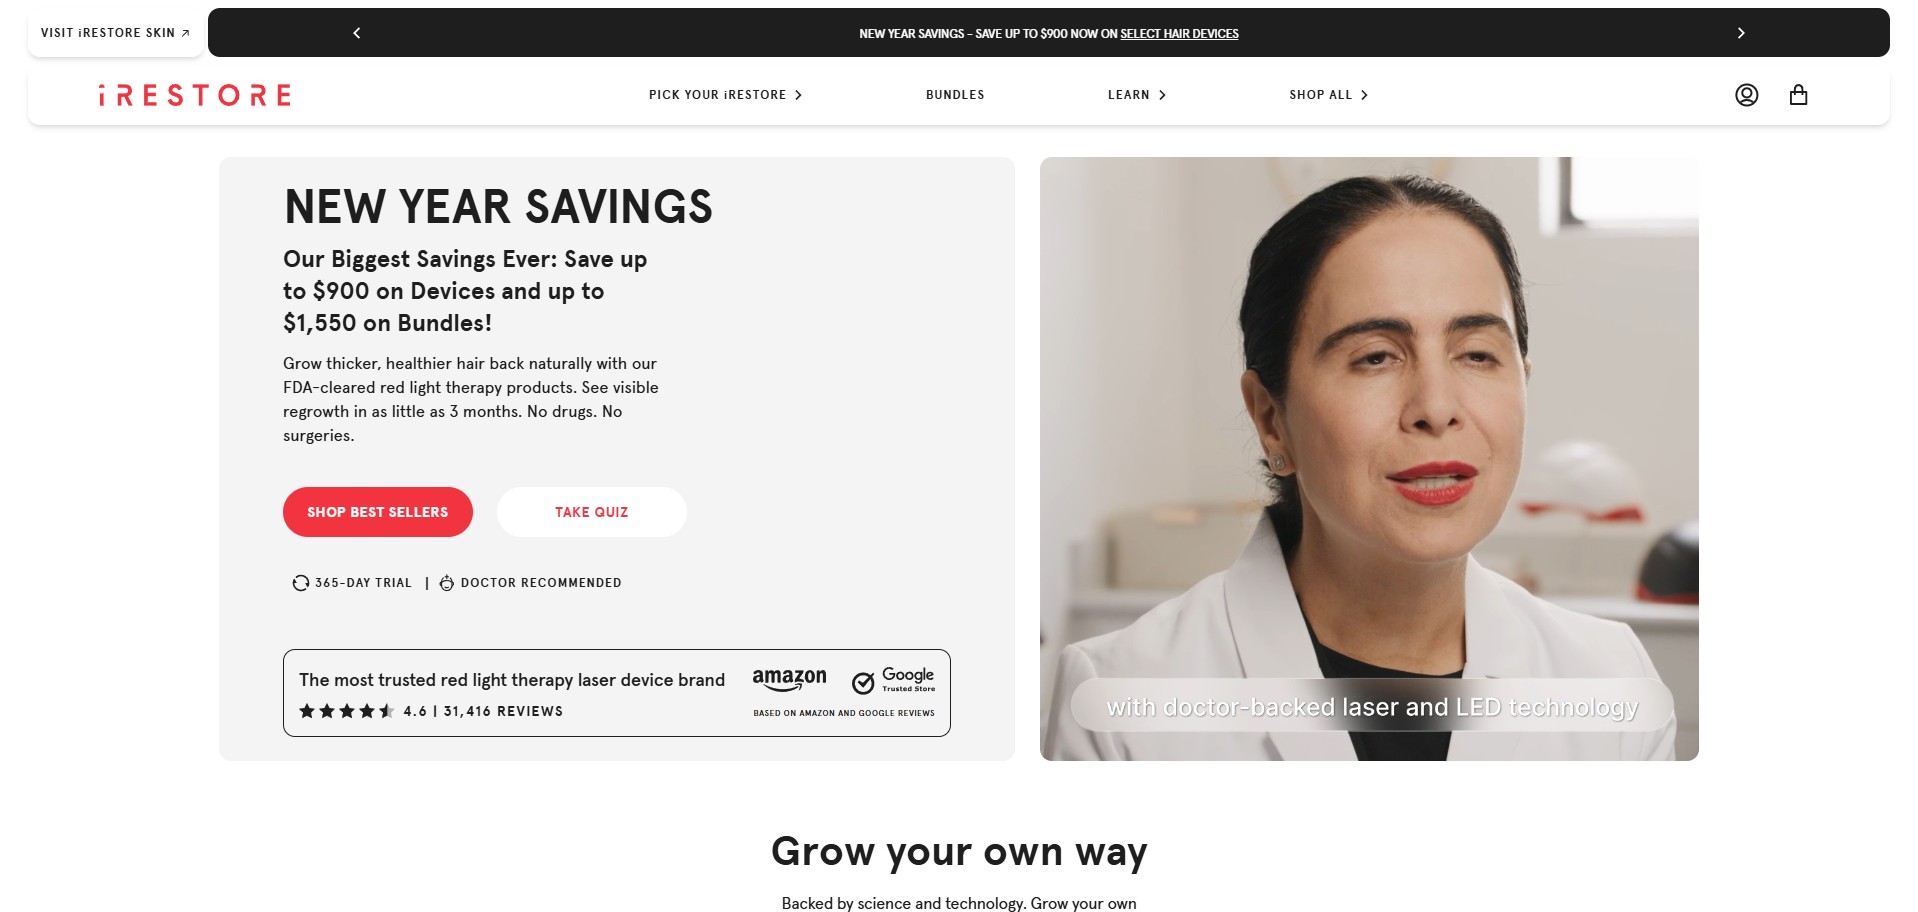This screenshot has width=1918, height=912.
Task: Expand the Shop All menu
Action: click(1329, 95)
